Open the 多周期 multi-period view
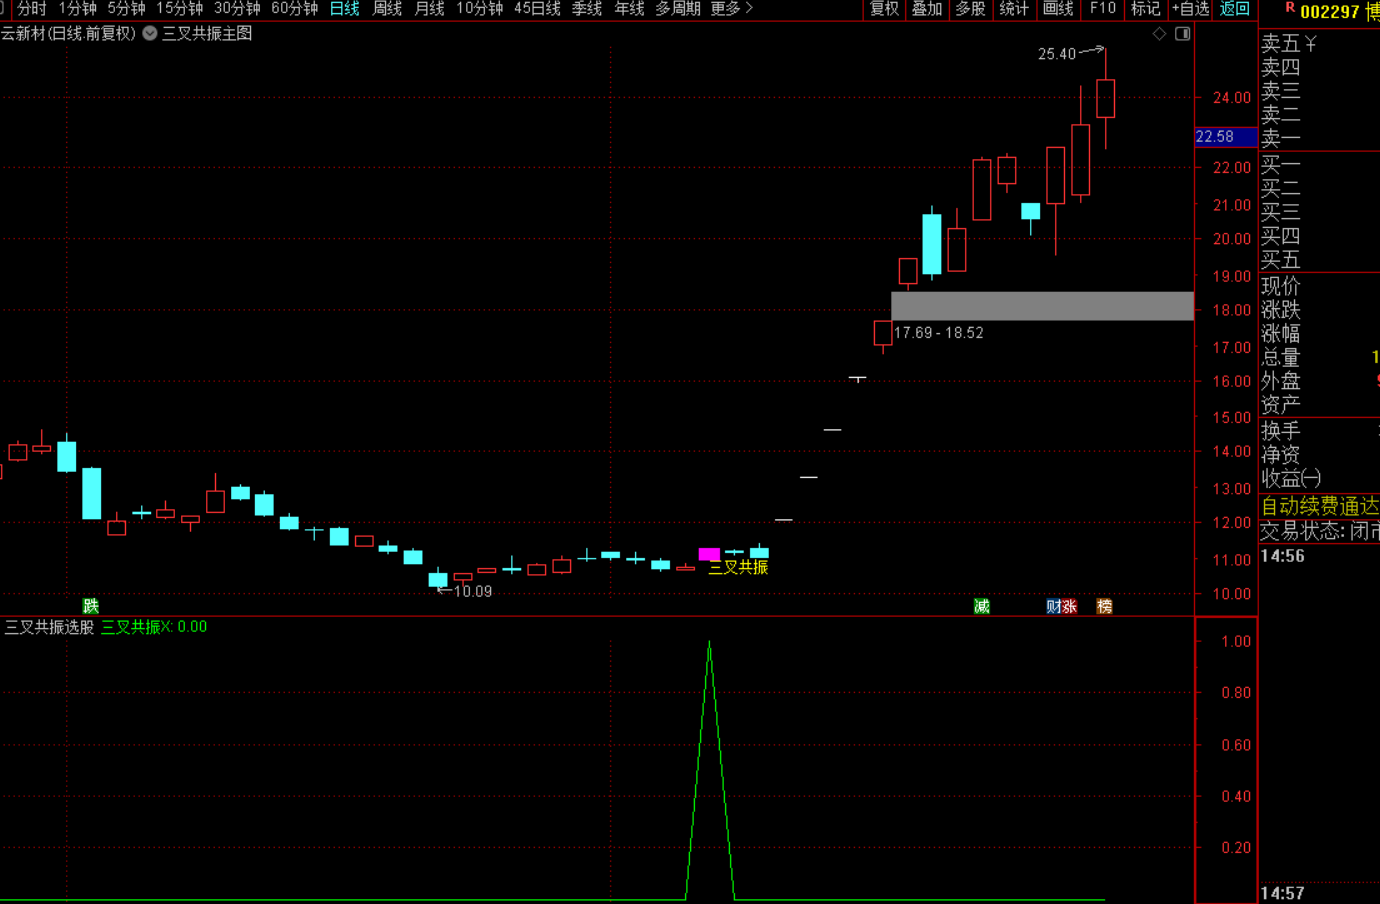The image size is (1380, 904). (678, 9)
